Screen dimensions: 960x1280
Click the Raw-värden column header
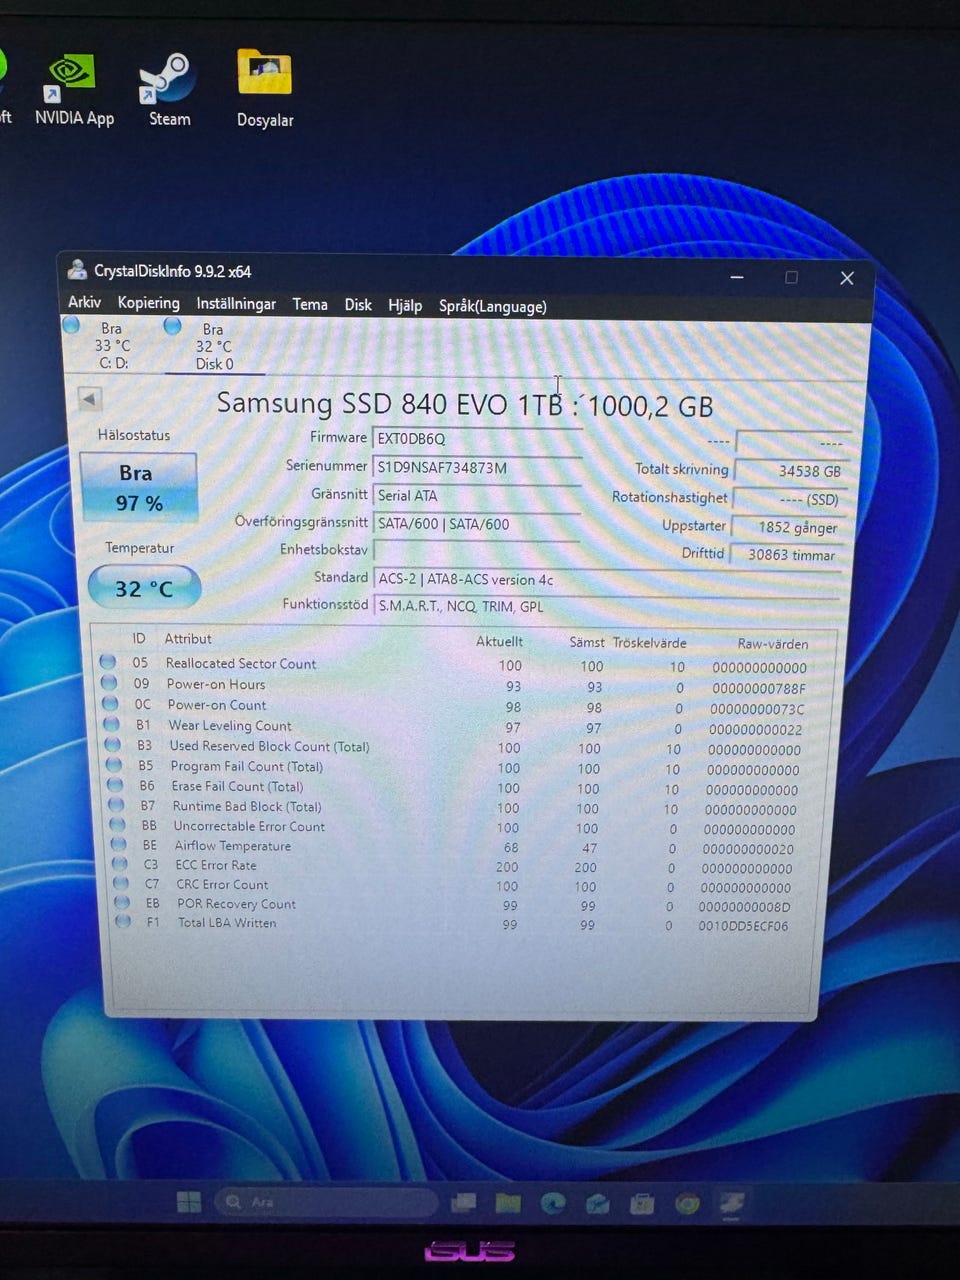coord(773,644)
